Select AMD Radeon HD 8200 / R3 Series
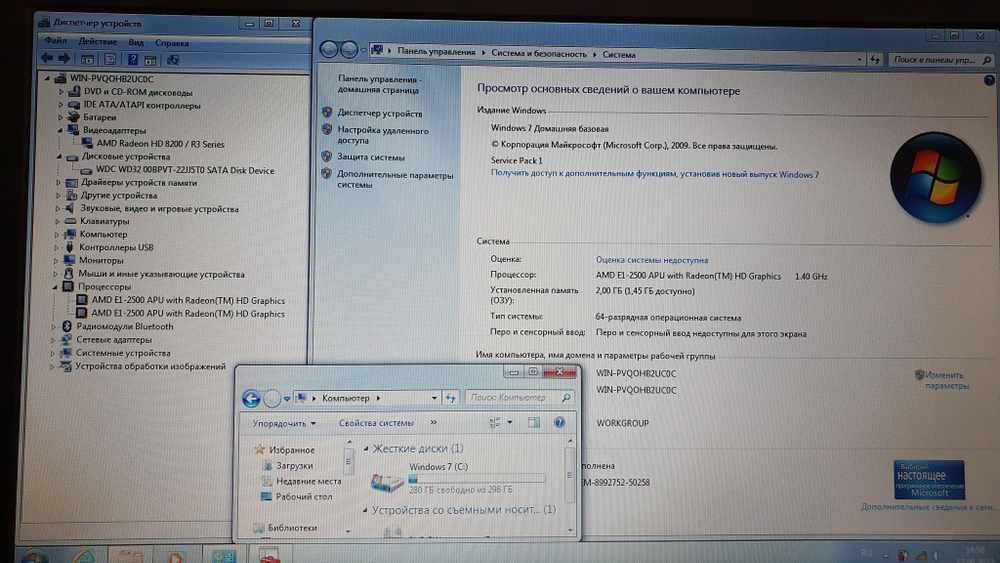 [x=160, y=144]
